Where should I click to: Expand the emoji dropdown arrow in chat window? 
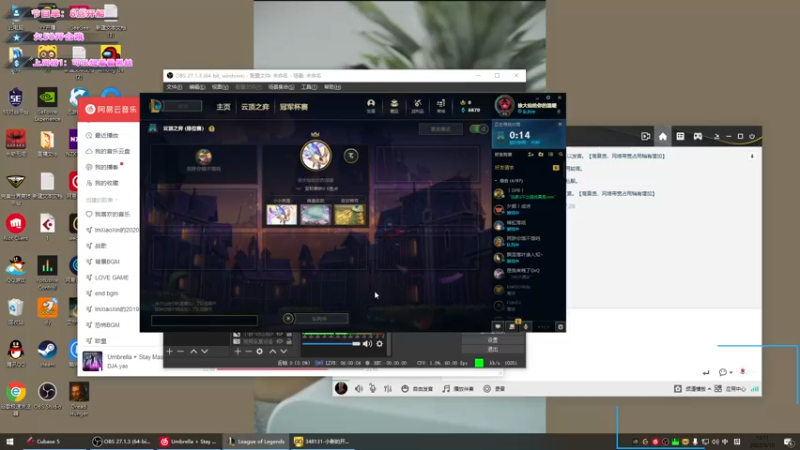(731, 372)
